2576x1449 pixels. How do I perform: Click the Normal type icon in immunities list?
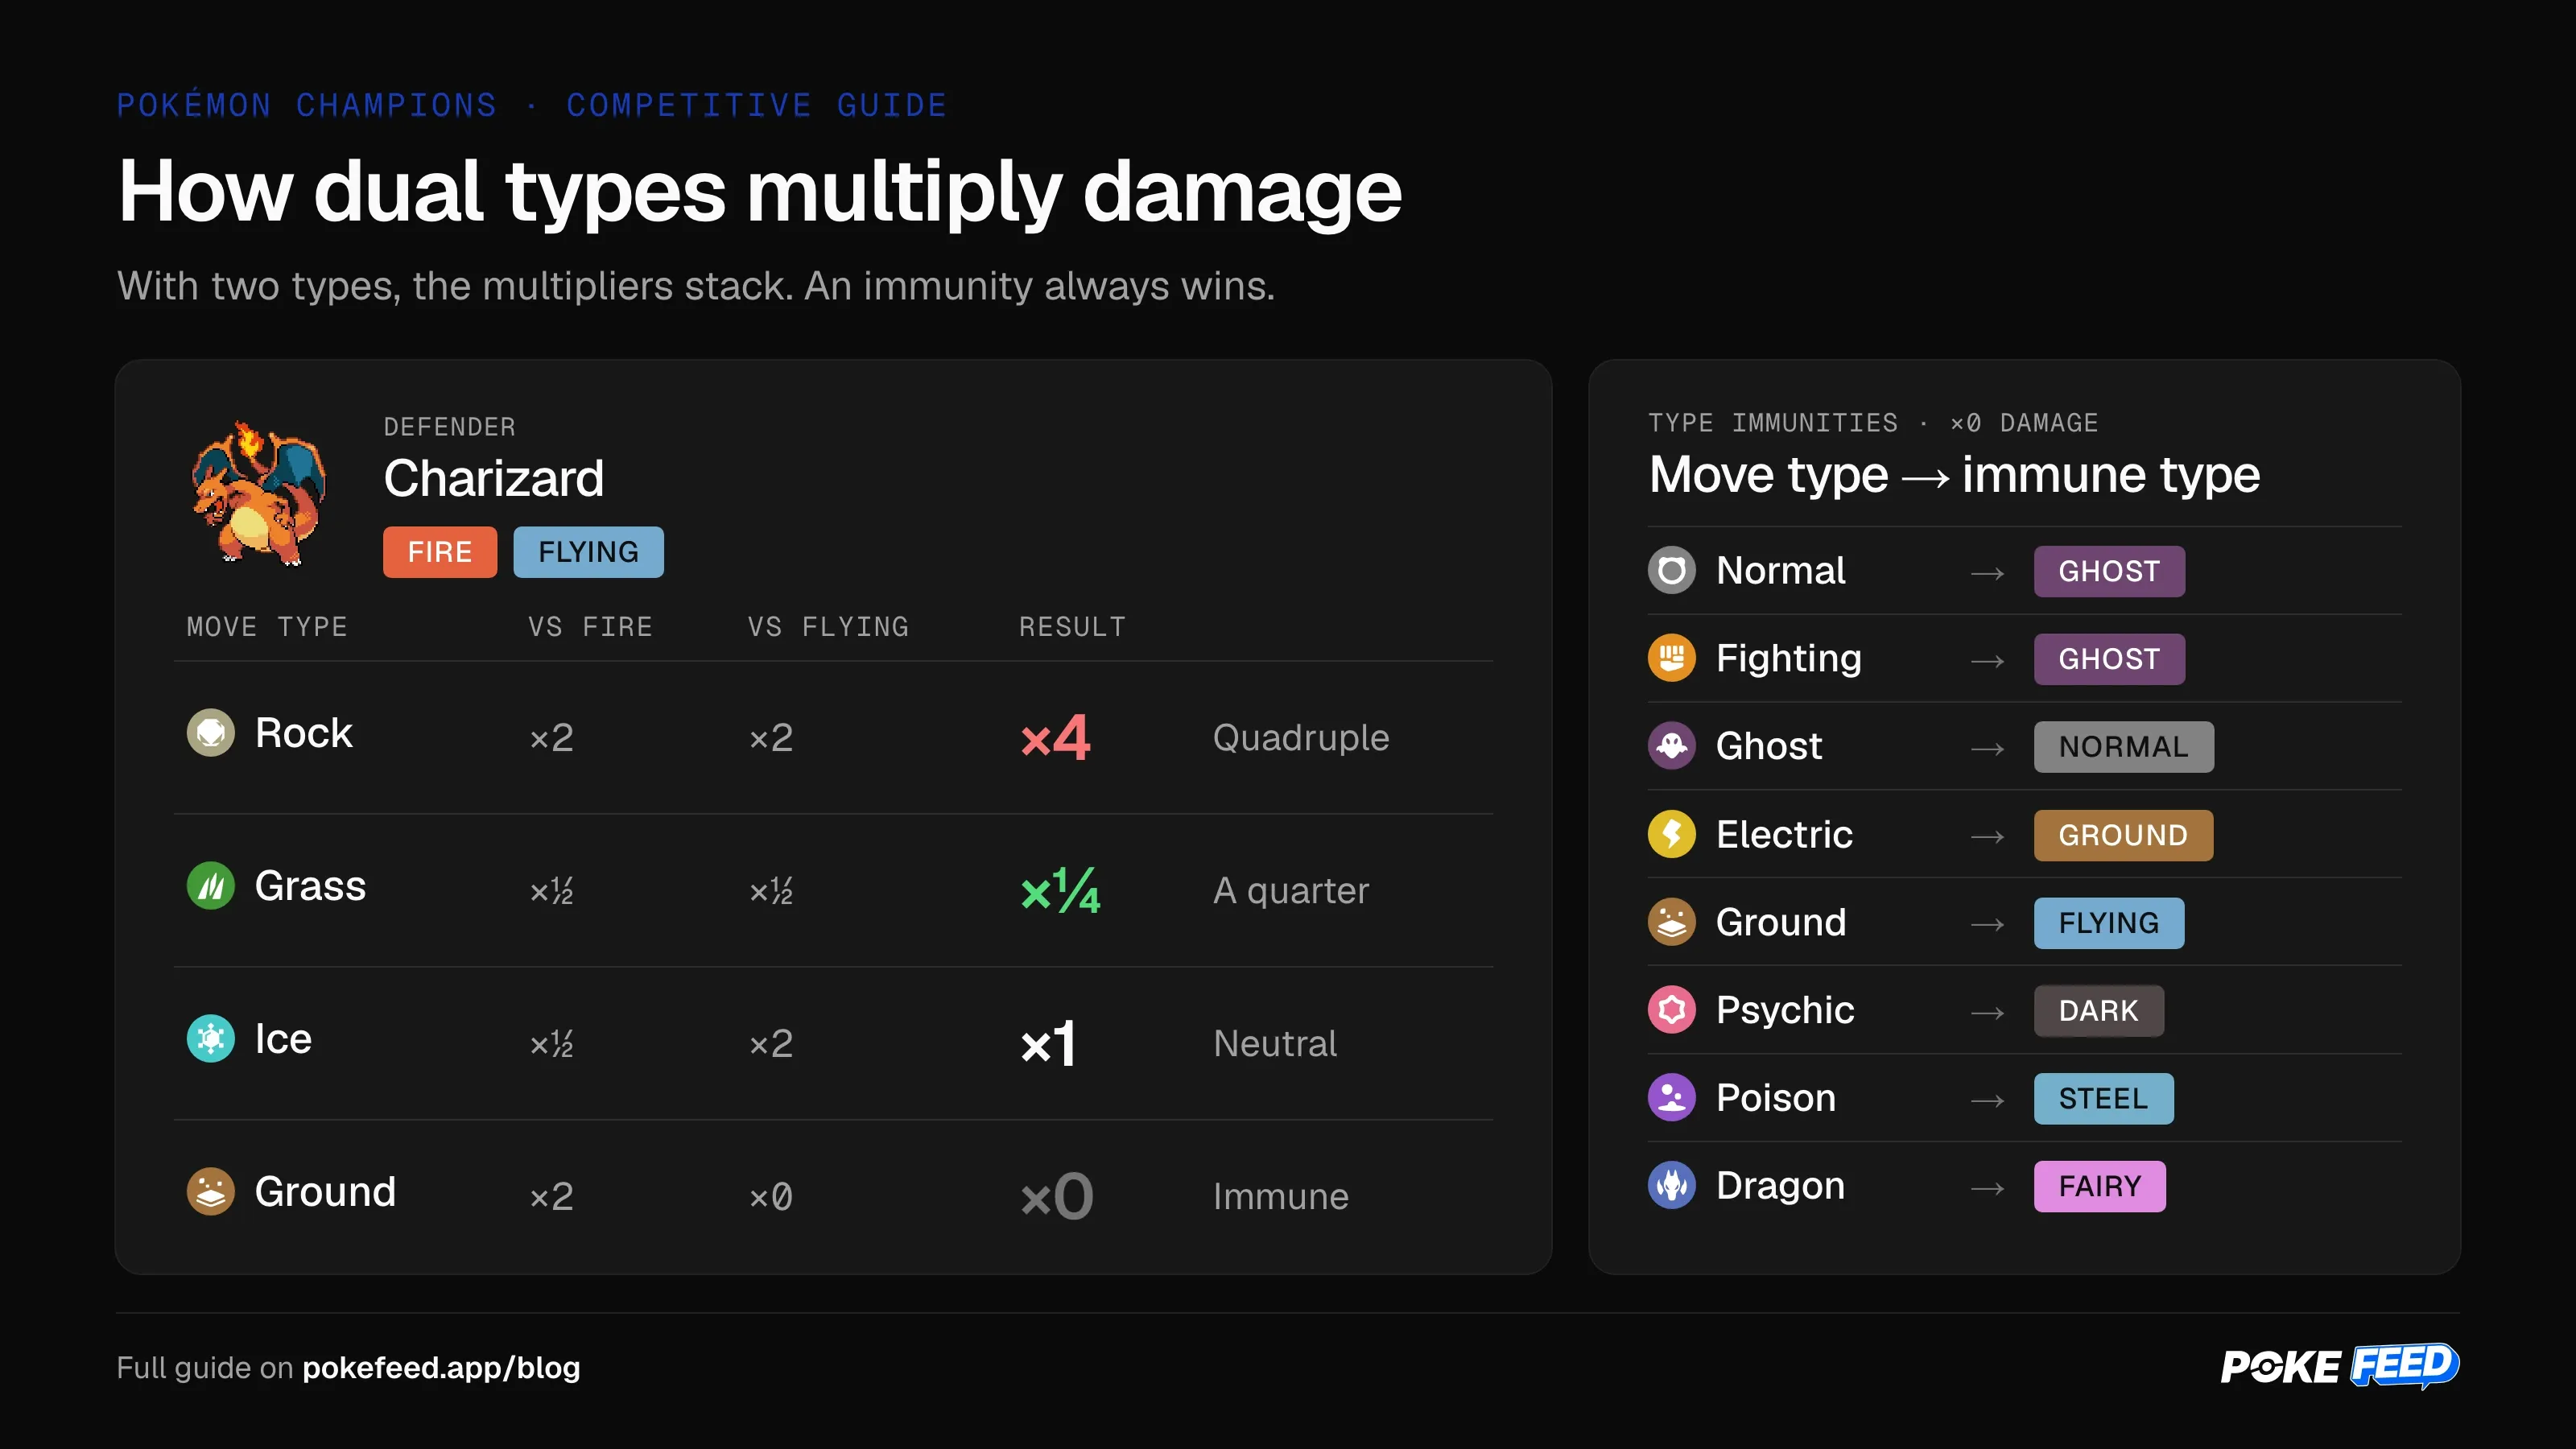pyautogui.click(x=1672, y=570)
